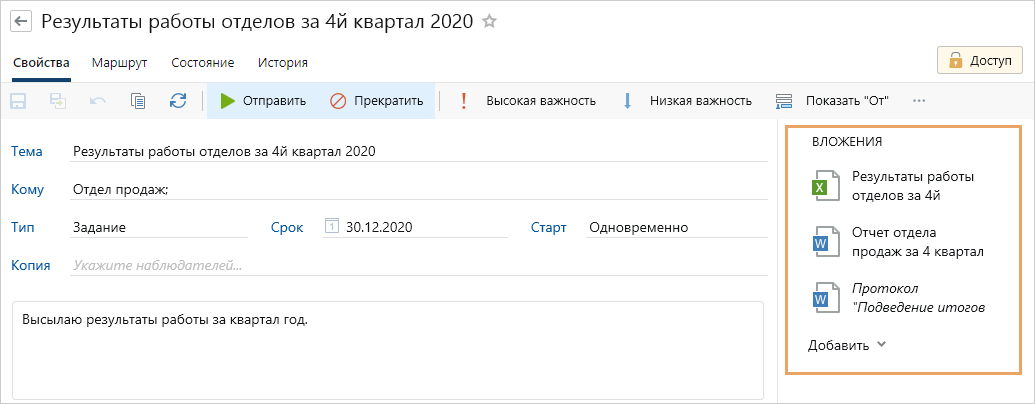Star this task as favorite

[x=489, y=21]
